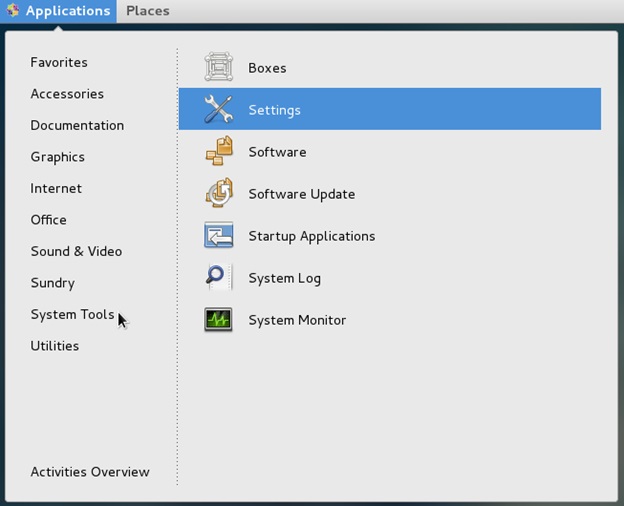Click the Settings wrench and screwdriver icon
The image size is (624, 506).
tap(218, 110)
